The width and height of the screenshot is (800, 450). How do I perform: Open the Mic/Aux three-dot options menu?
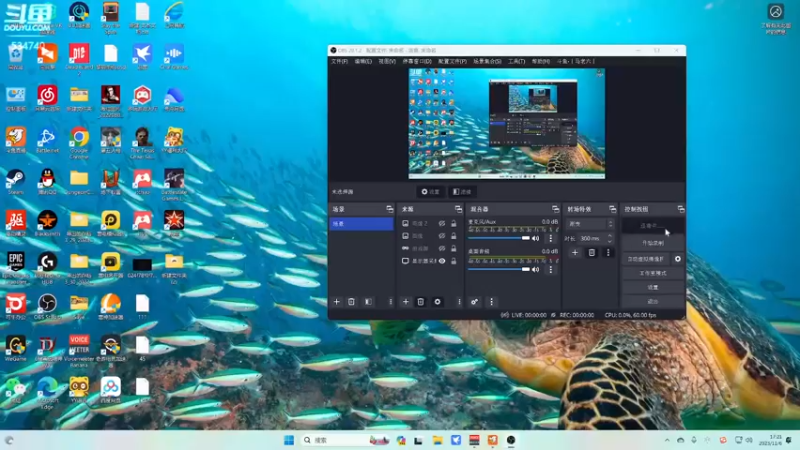click(549, 238)
